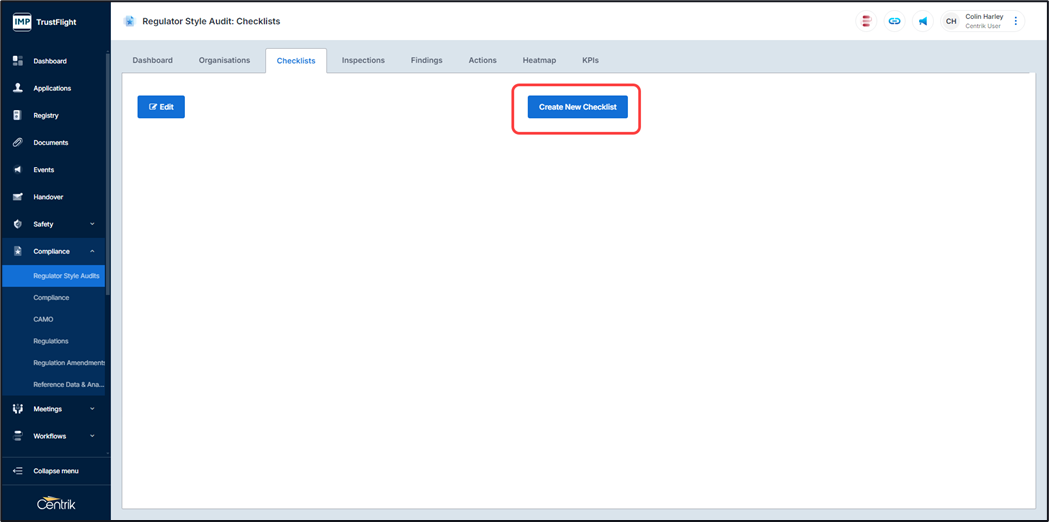Select CAMO in the Compliance submenu
The image size is (1049, 522).
click(x=43, y=320)
